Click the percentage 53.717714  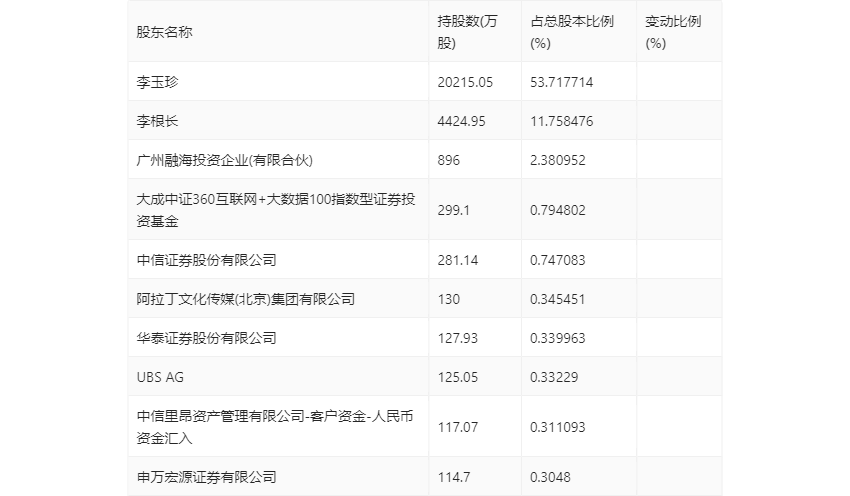[x=562, y=82]
